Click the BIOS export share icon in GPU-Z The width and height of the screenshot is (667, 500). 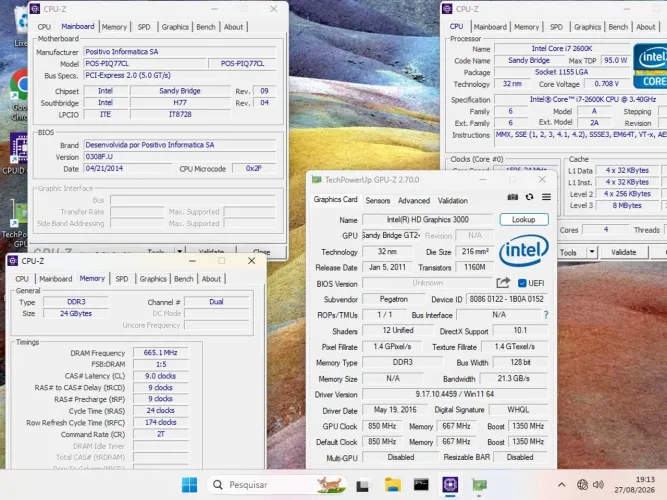point(503,283)
